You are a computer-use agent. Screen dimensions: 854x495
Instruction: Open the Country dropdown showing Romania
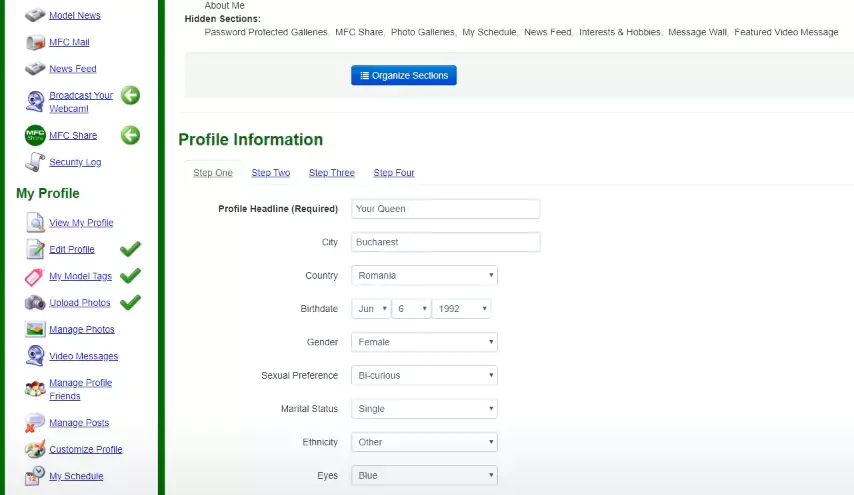coord(424,276)
